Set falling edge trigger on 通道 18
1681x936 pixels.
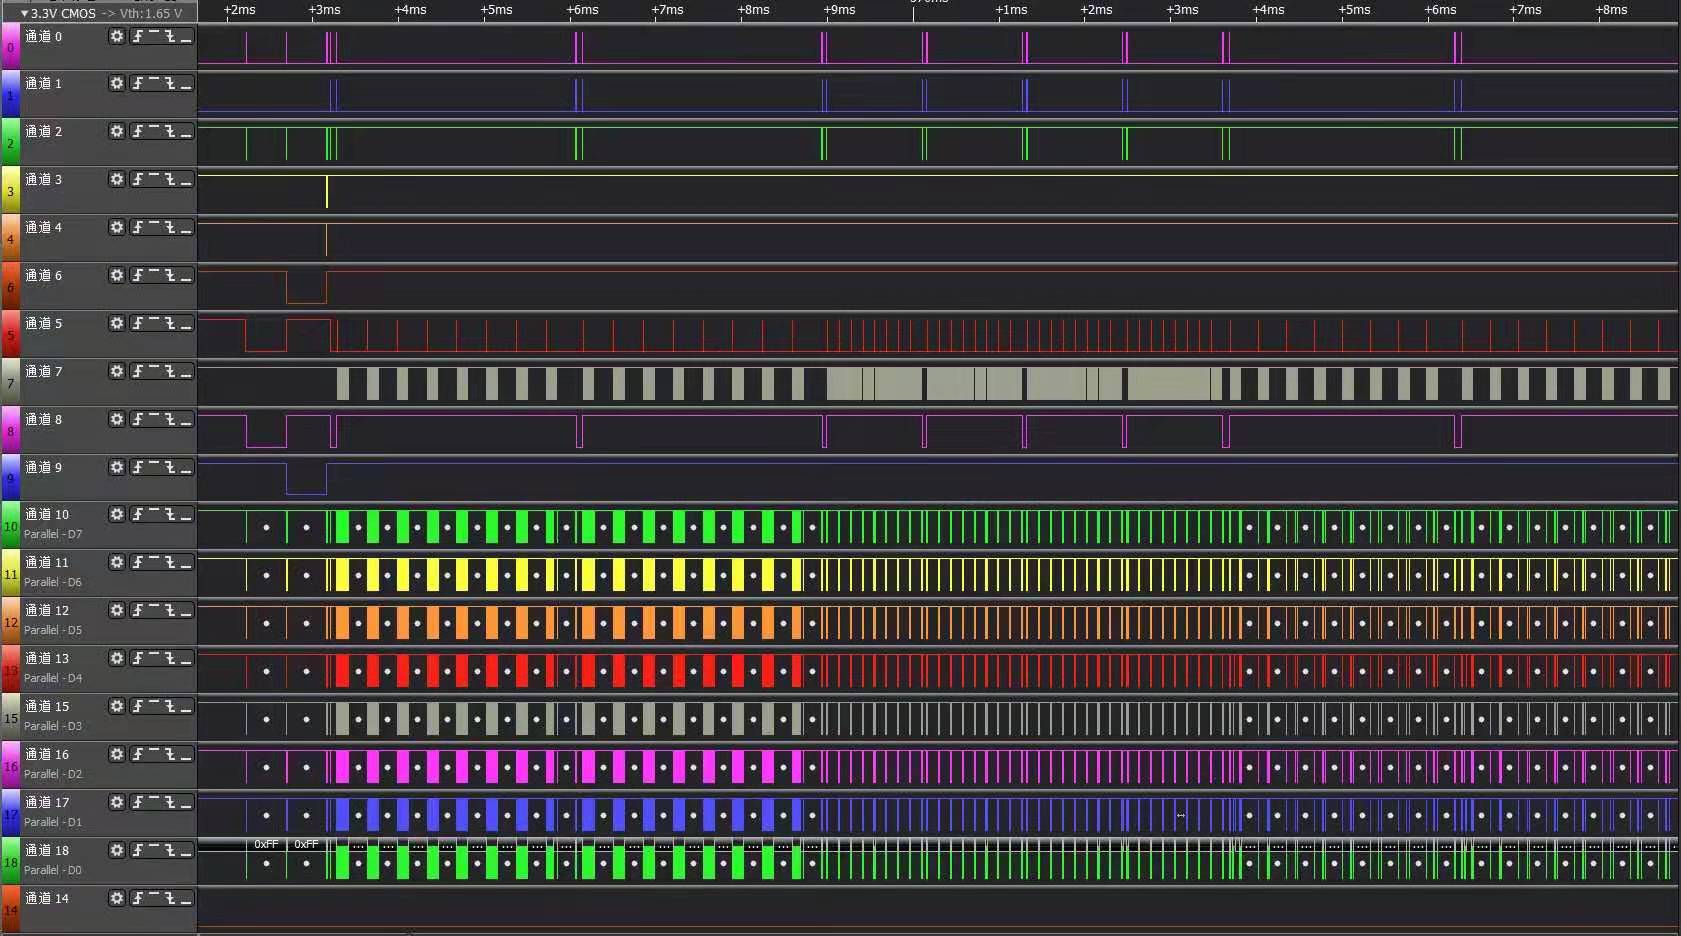point(170,850)
